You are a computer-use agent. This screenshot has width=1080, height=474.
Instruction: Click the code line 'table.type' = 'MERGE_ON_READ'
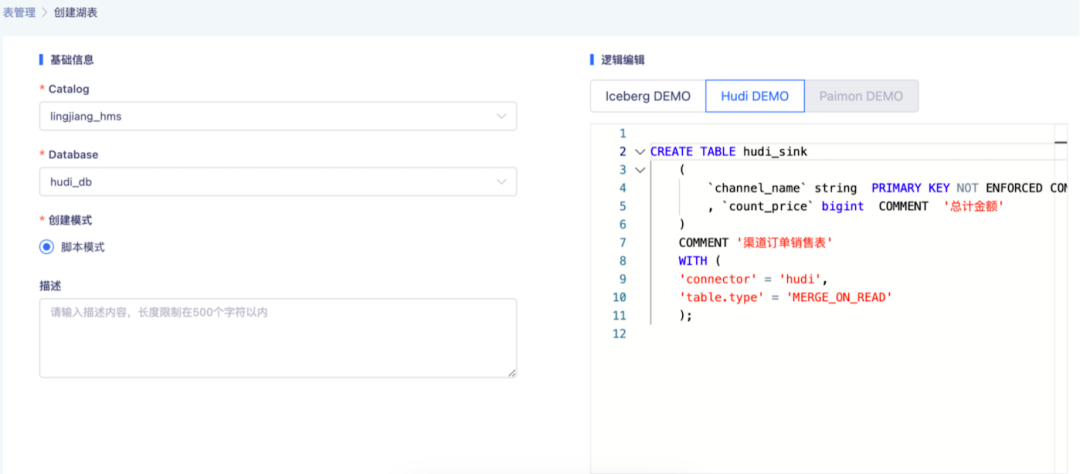coord(786,297)
